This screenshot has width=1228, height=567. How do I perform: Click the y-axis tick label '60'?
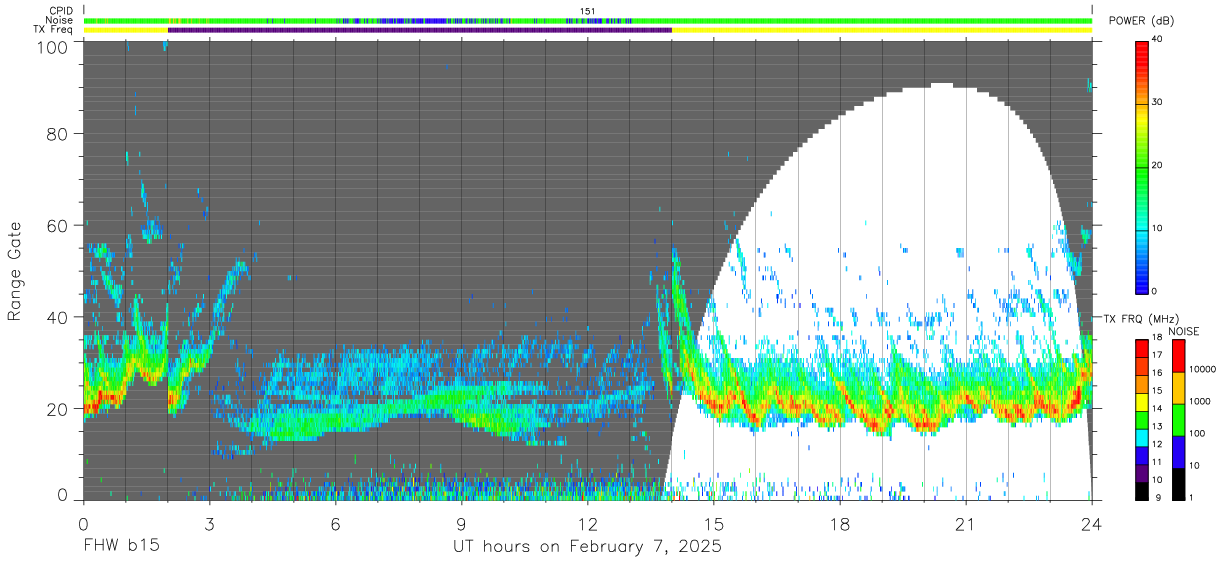coord(58,225)
